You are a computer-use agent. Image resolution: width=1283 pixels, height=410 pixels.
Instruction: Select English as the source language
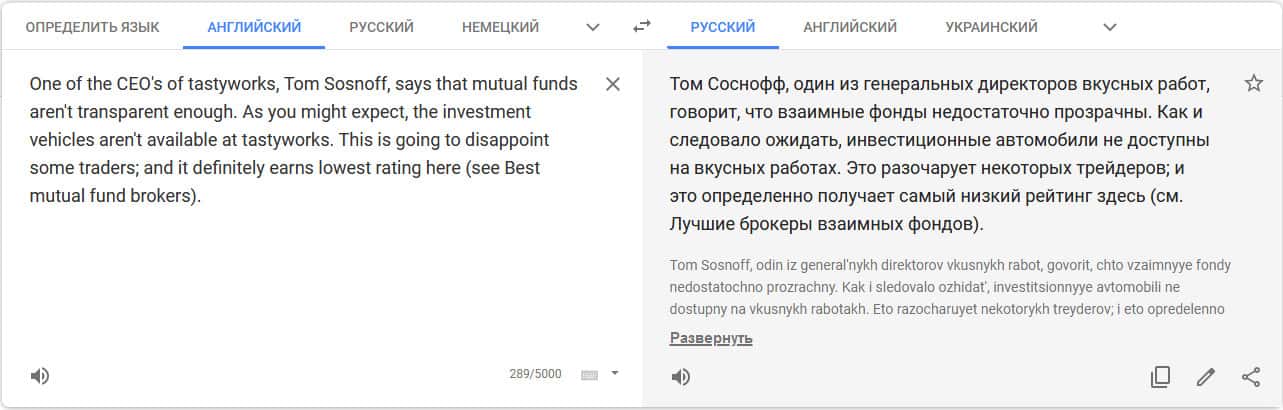254,27
